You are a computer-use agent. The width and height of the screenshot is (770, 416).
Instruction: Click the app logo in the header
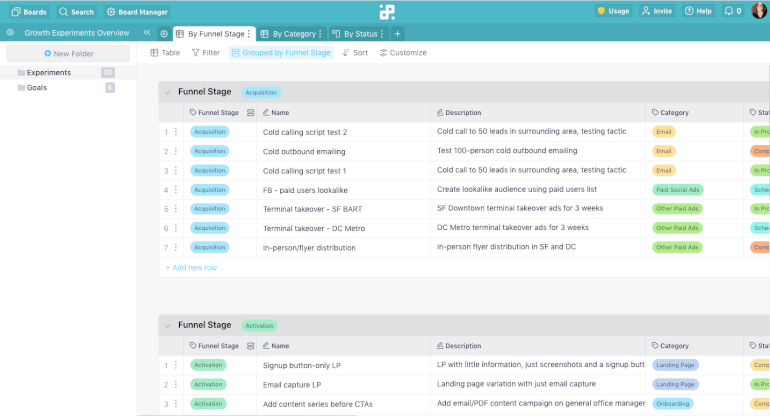pyautogui.click(x=387, y=12)
